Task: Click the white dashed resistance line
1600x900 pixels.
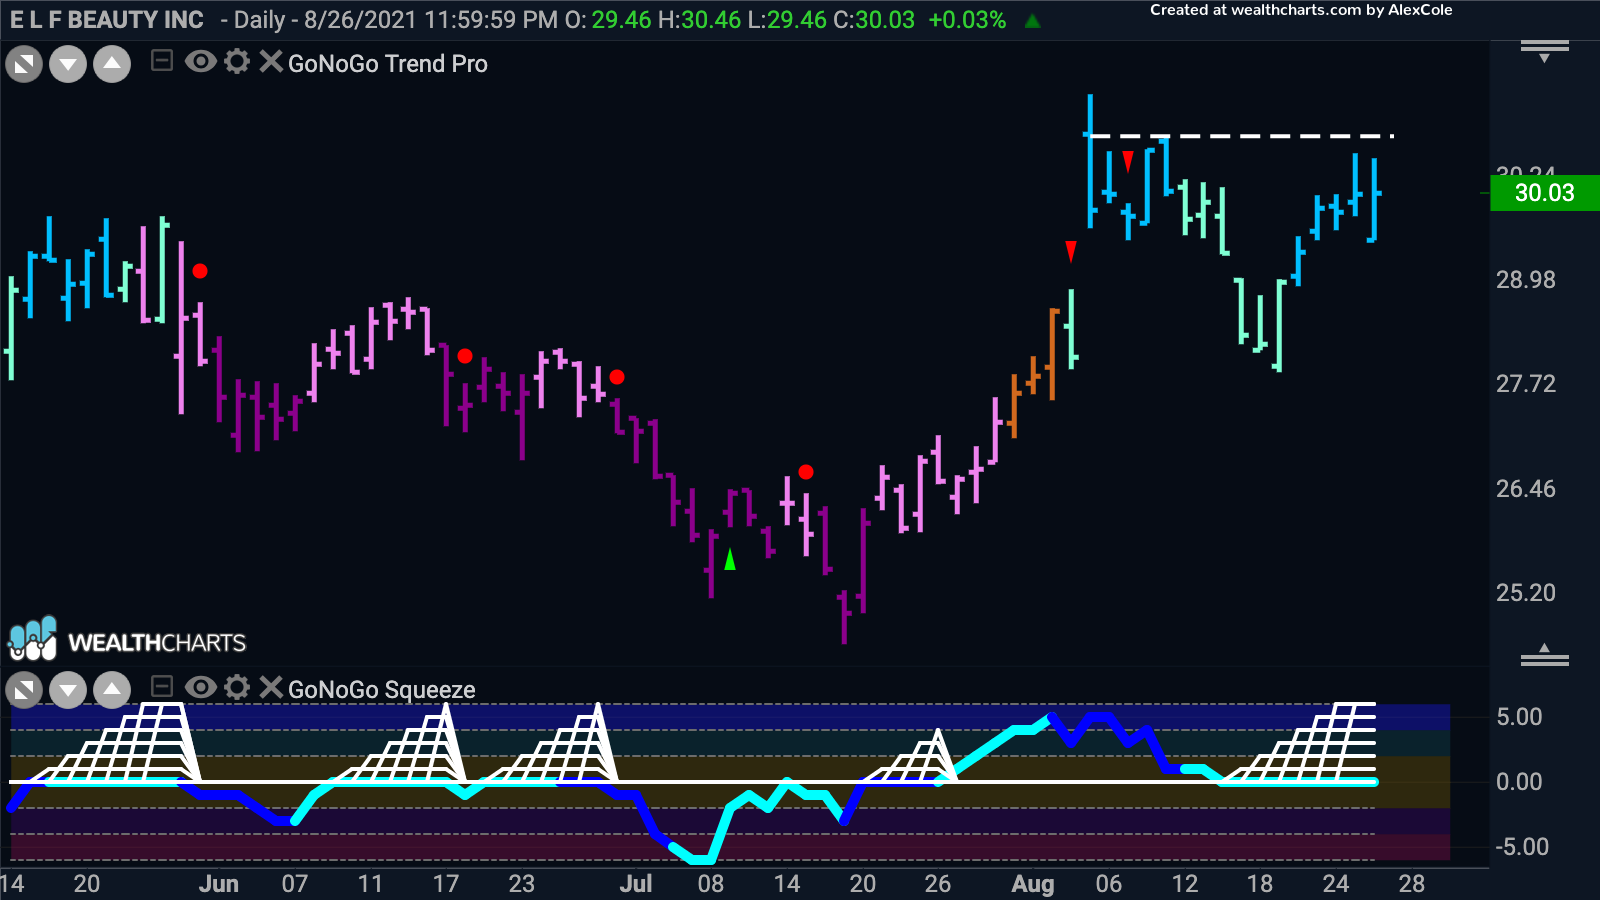Action: coord(1240,135)
